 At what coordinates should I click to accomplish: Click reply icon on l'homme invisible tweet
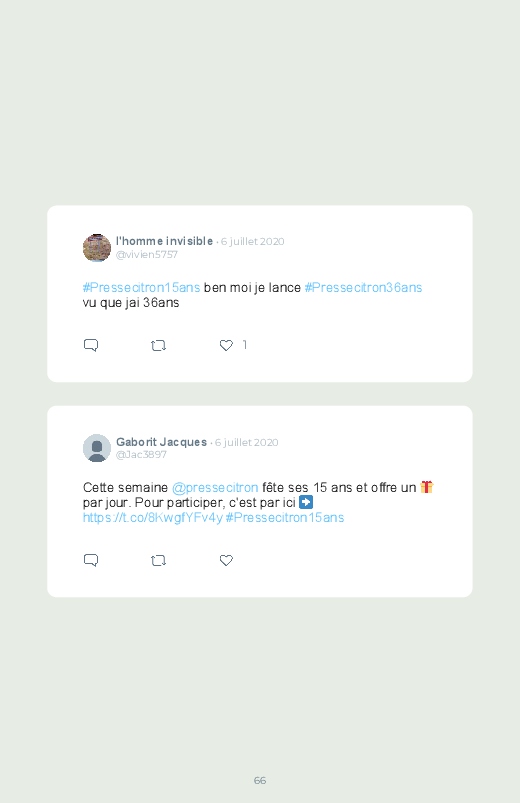[x=91, y=345]
